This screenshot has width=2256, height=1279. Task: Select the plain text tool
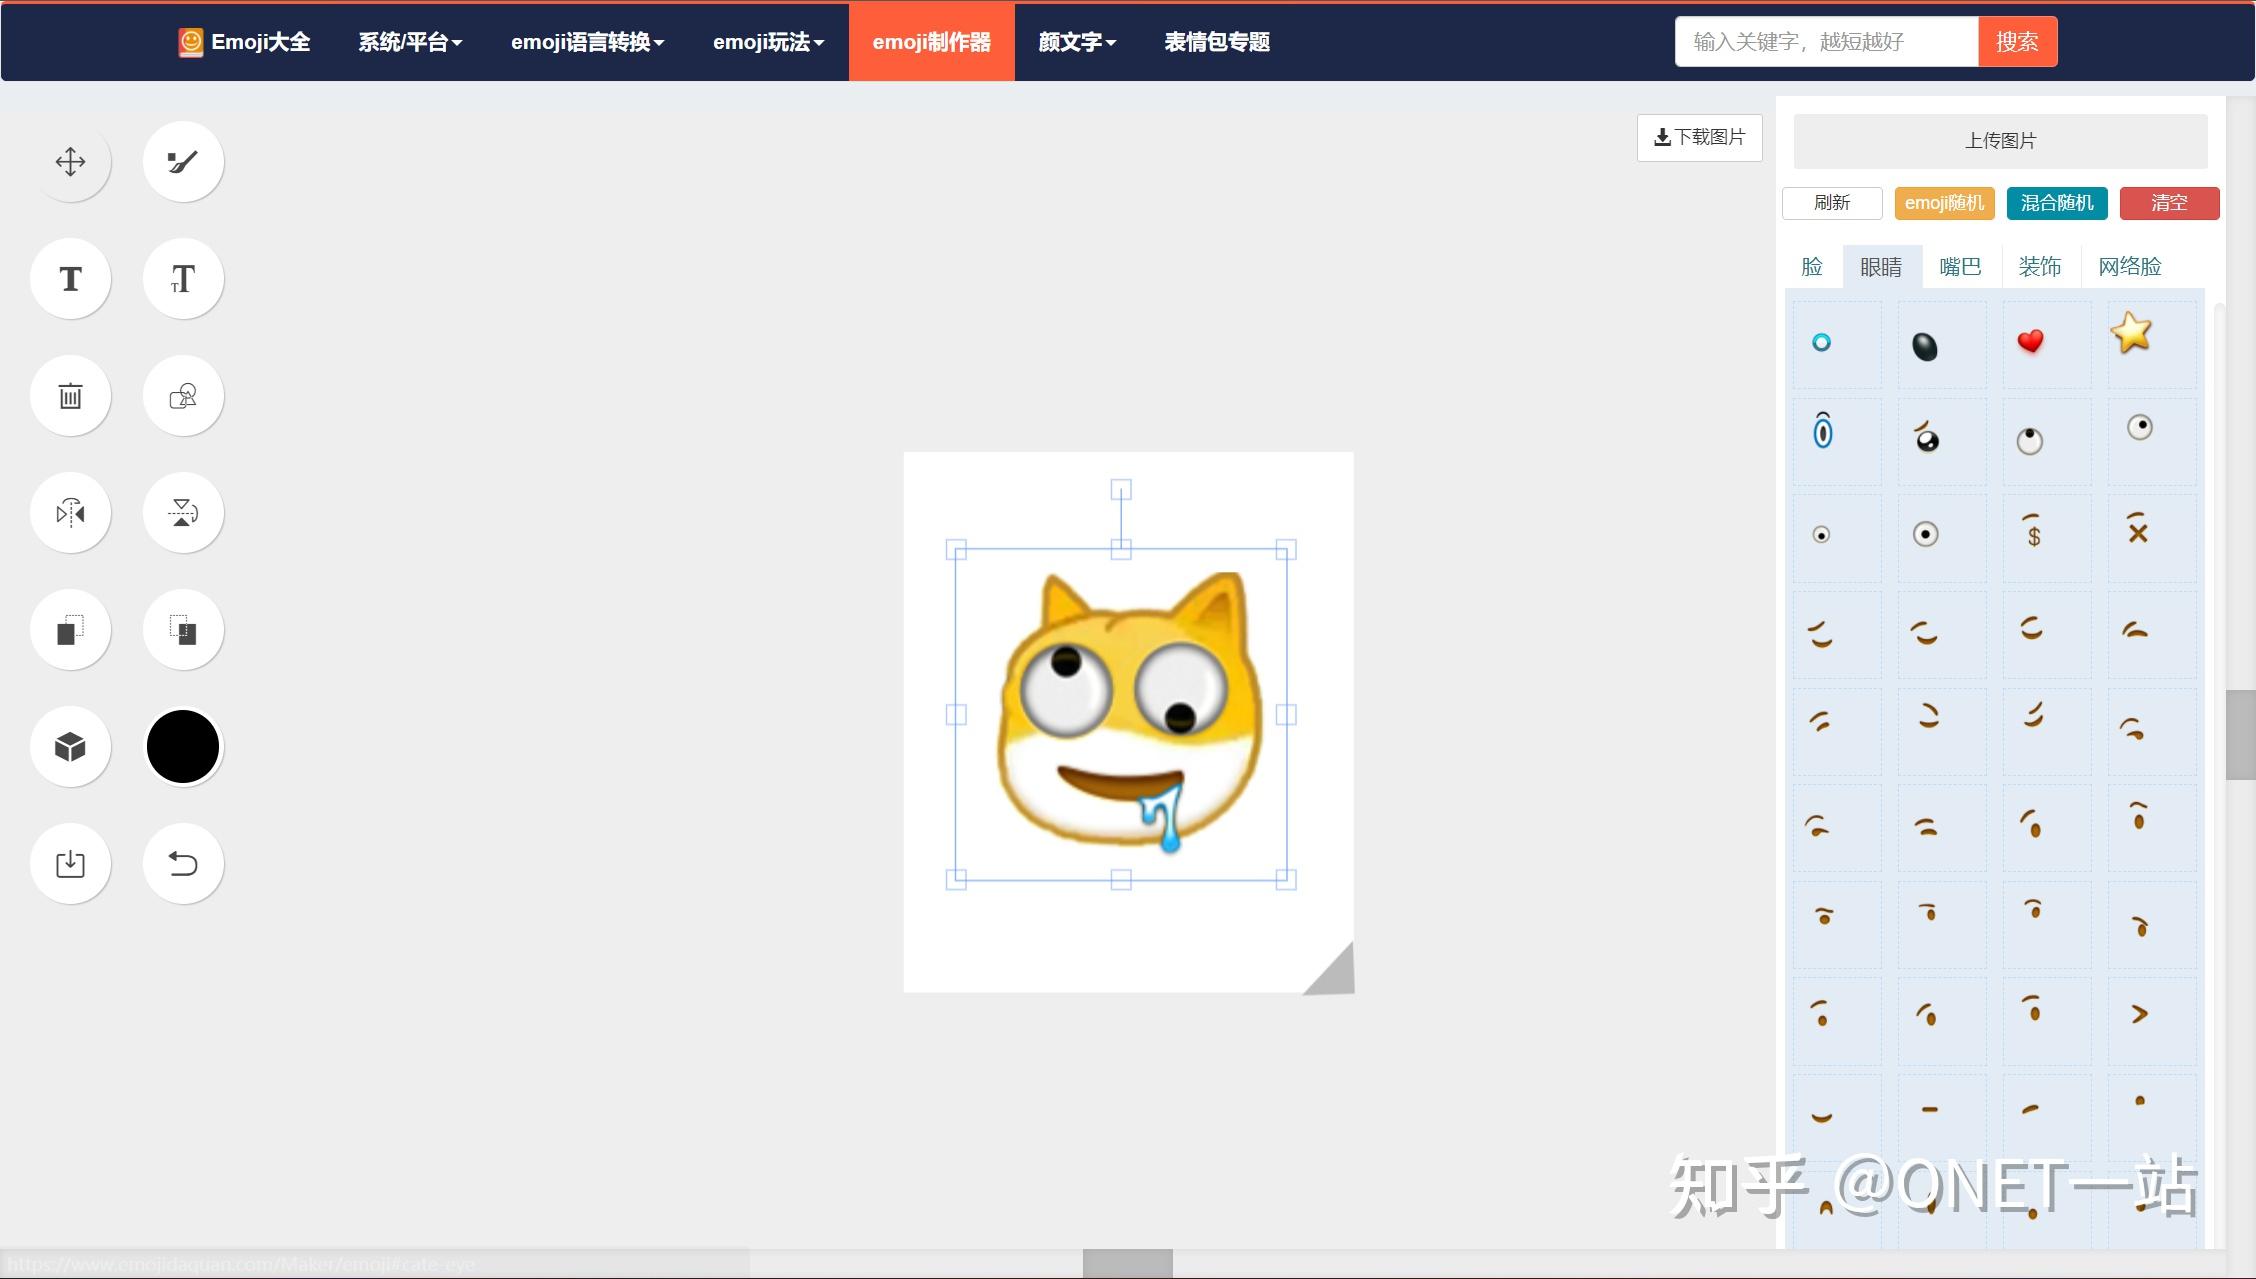70,278
